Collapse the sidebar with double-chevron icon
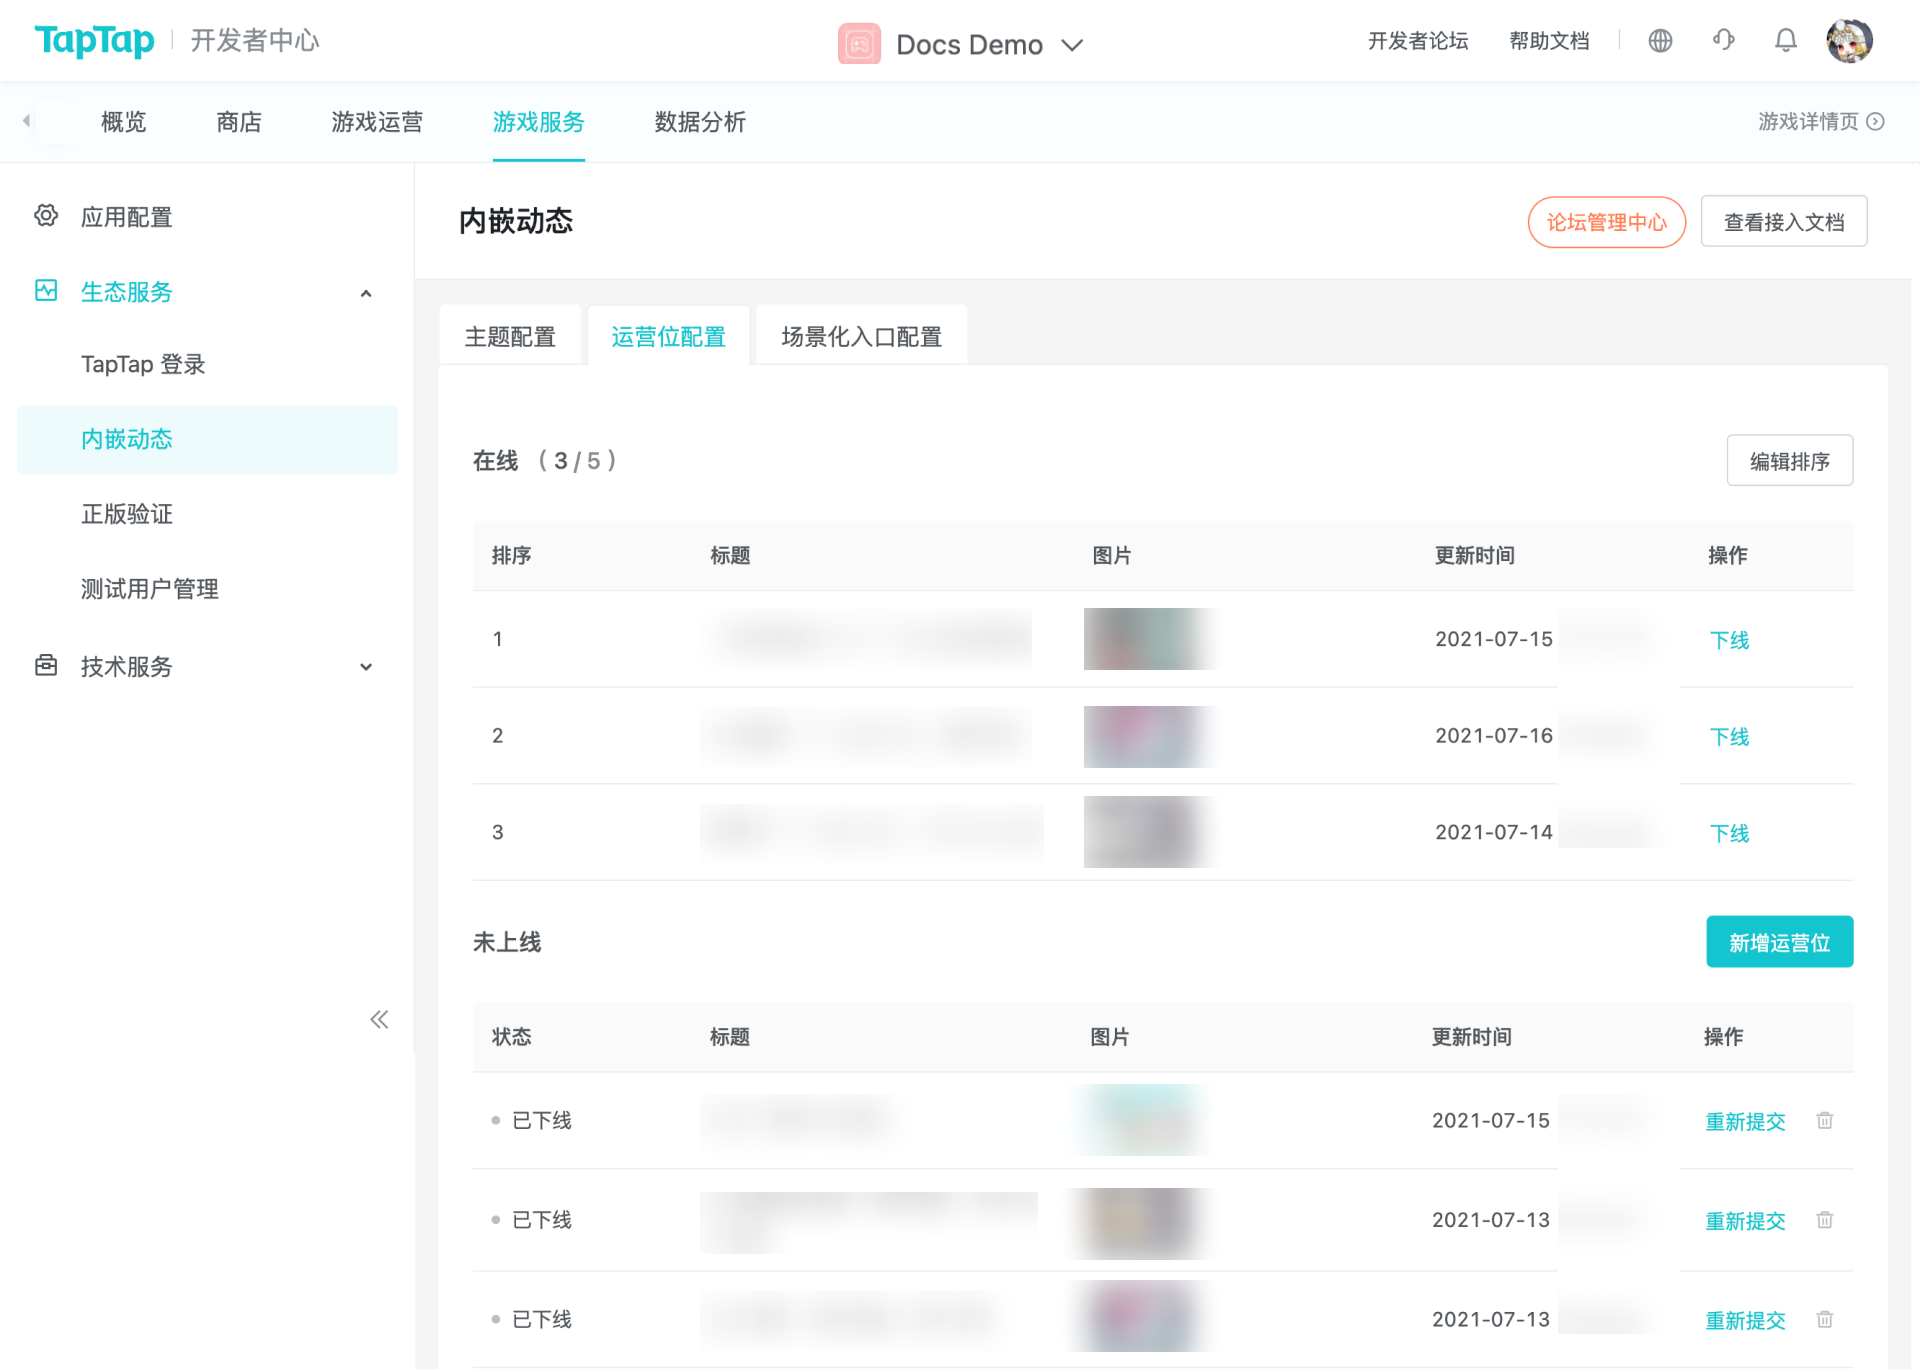 point(379,1019)
